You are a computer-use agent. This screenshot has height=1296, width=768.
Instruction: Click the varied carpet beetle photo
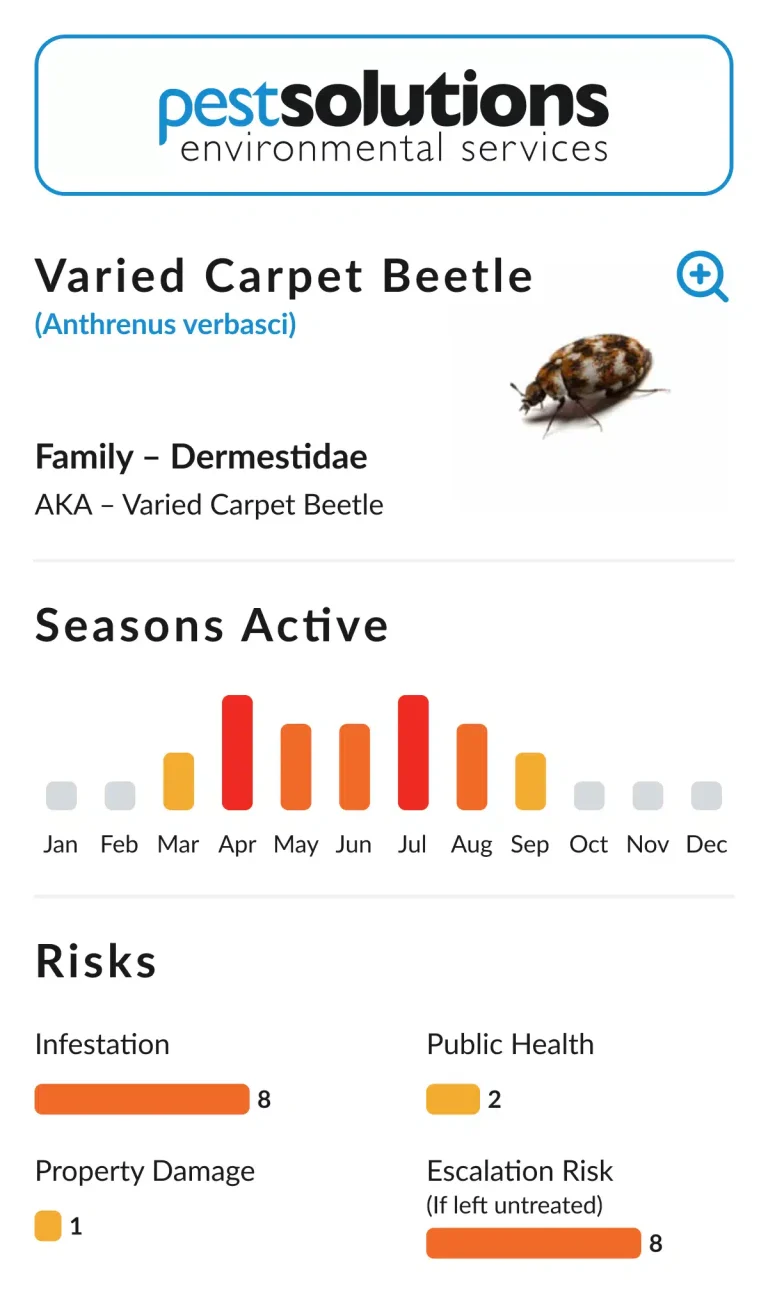pyautogui.click(x=589, y=387)
